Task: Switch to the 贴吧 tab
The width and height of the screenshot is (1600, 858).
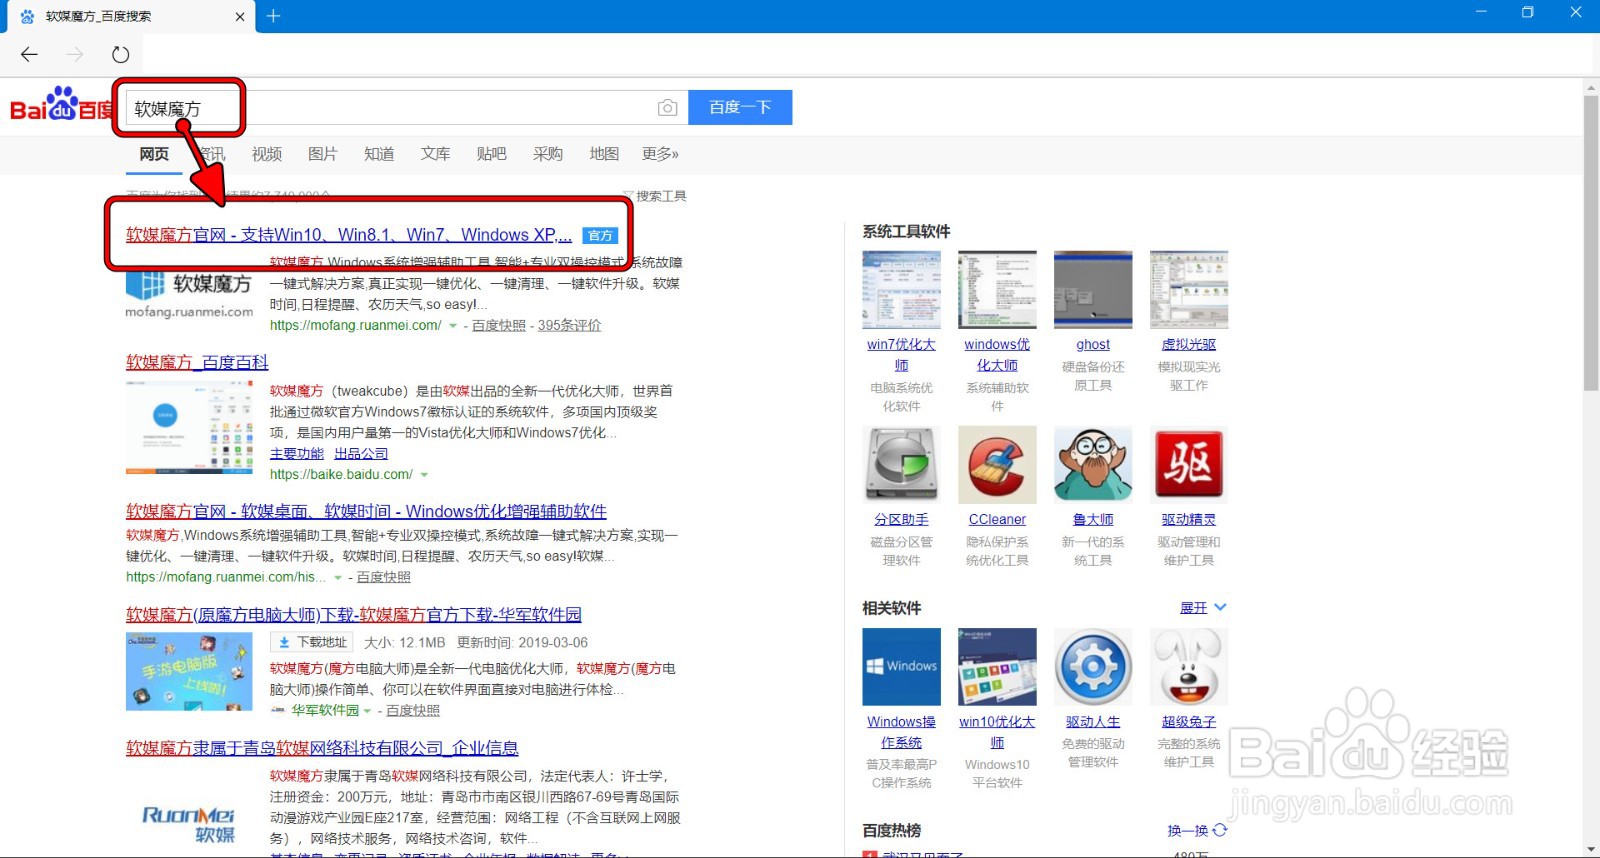Action: (491, 154)
